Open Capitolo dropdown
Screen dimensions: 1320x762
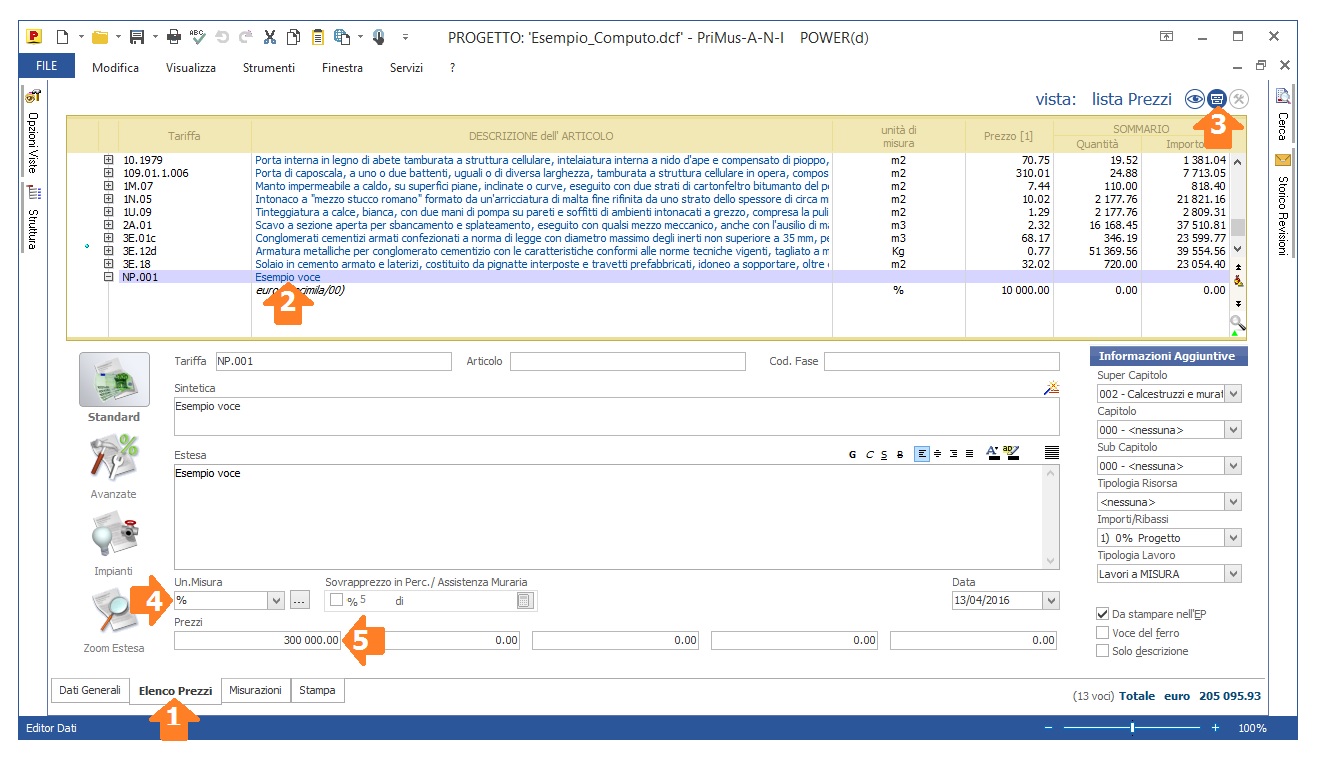coord(1233,430)
